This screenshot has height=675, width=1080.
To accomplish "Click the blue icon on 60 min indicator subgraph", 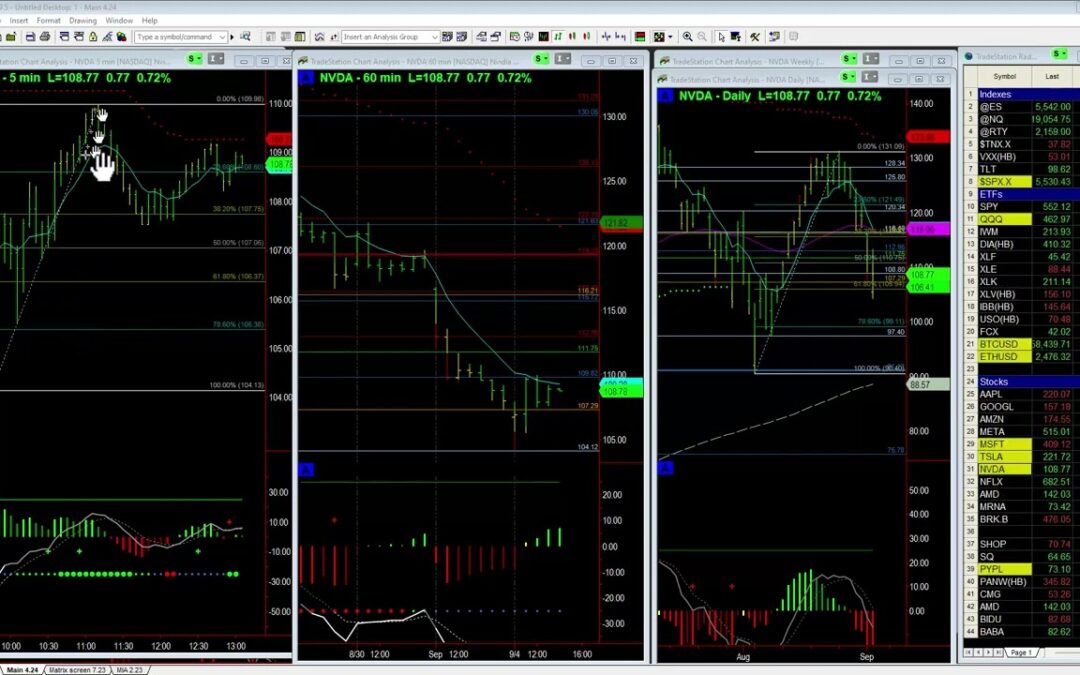I will 307,470.
